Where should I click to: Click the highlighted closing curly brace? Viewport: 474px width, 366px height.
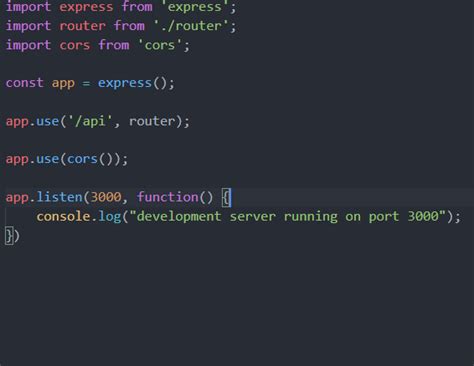(x=9, y=236)
